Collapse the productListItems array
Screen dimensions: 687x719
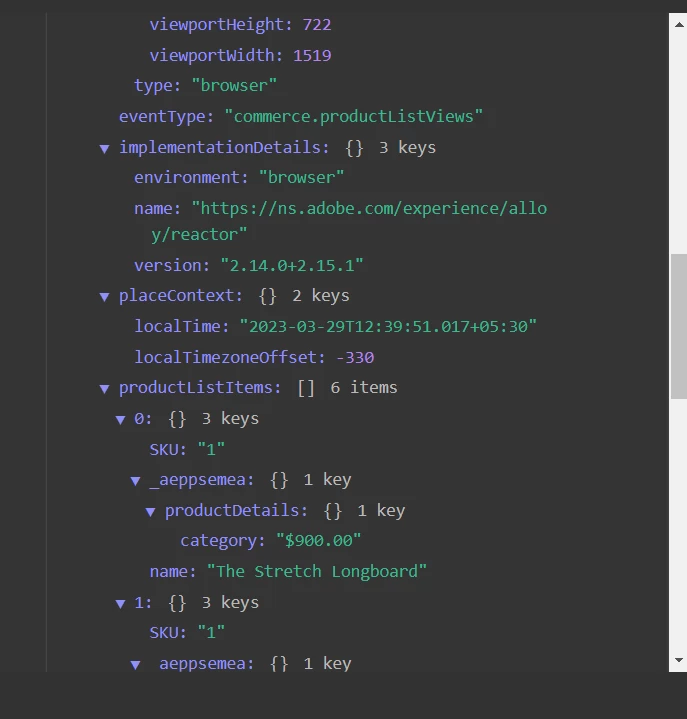pos(105,389)
